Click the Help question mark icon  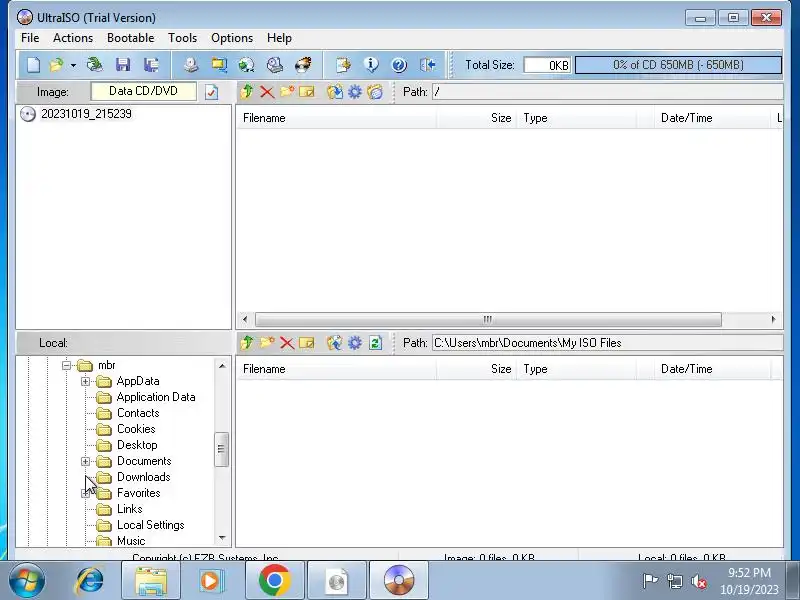[x=399, y=65]
